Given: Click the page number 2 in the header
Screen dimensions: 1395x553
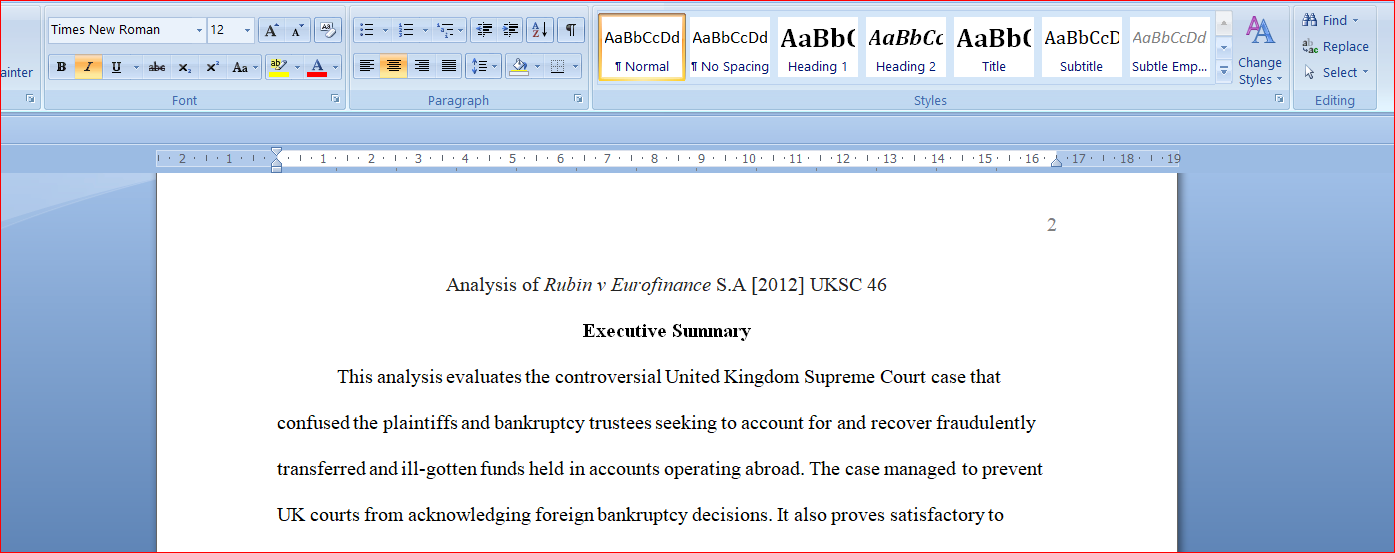Looking at the screenshot, I should coord(1052,225).
